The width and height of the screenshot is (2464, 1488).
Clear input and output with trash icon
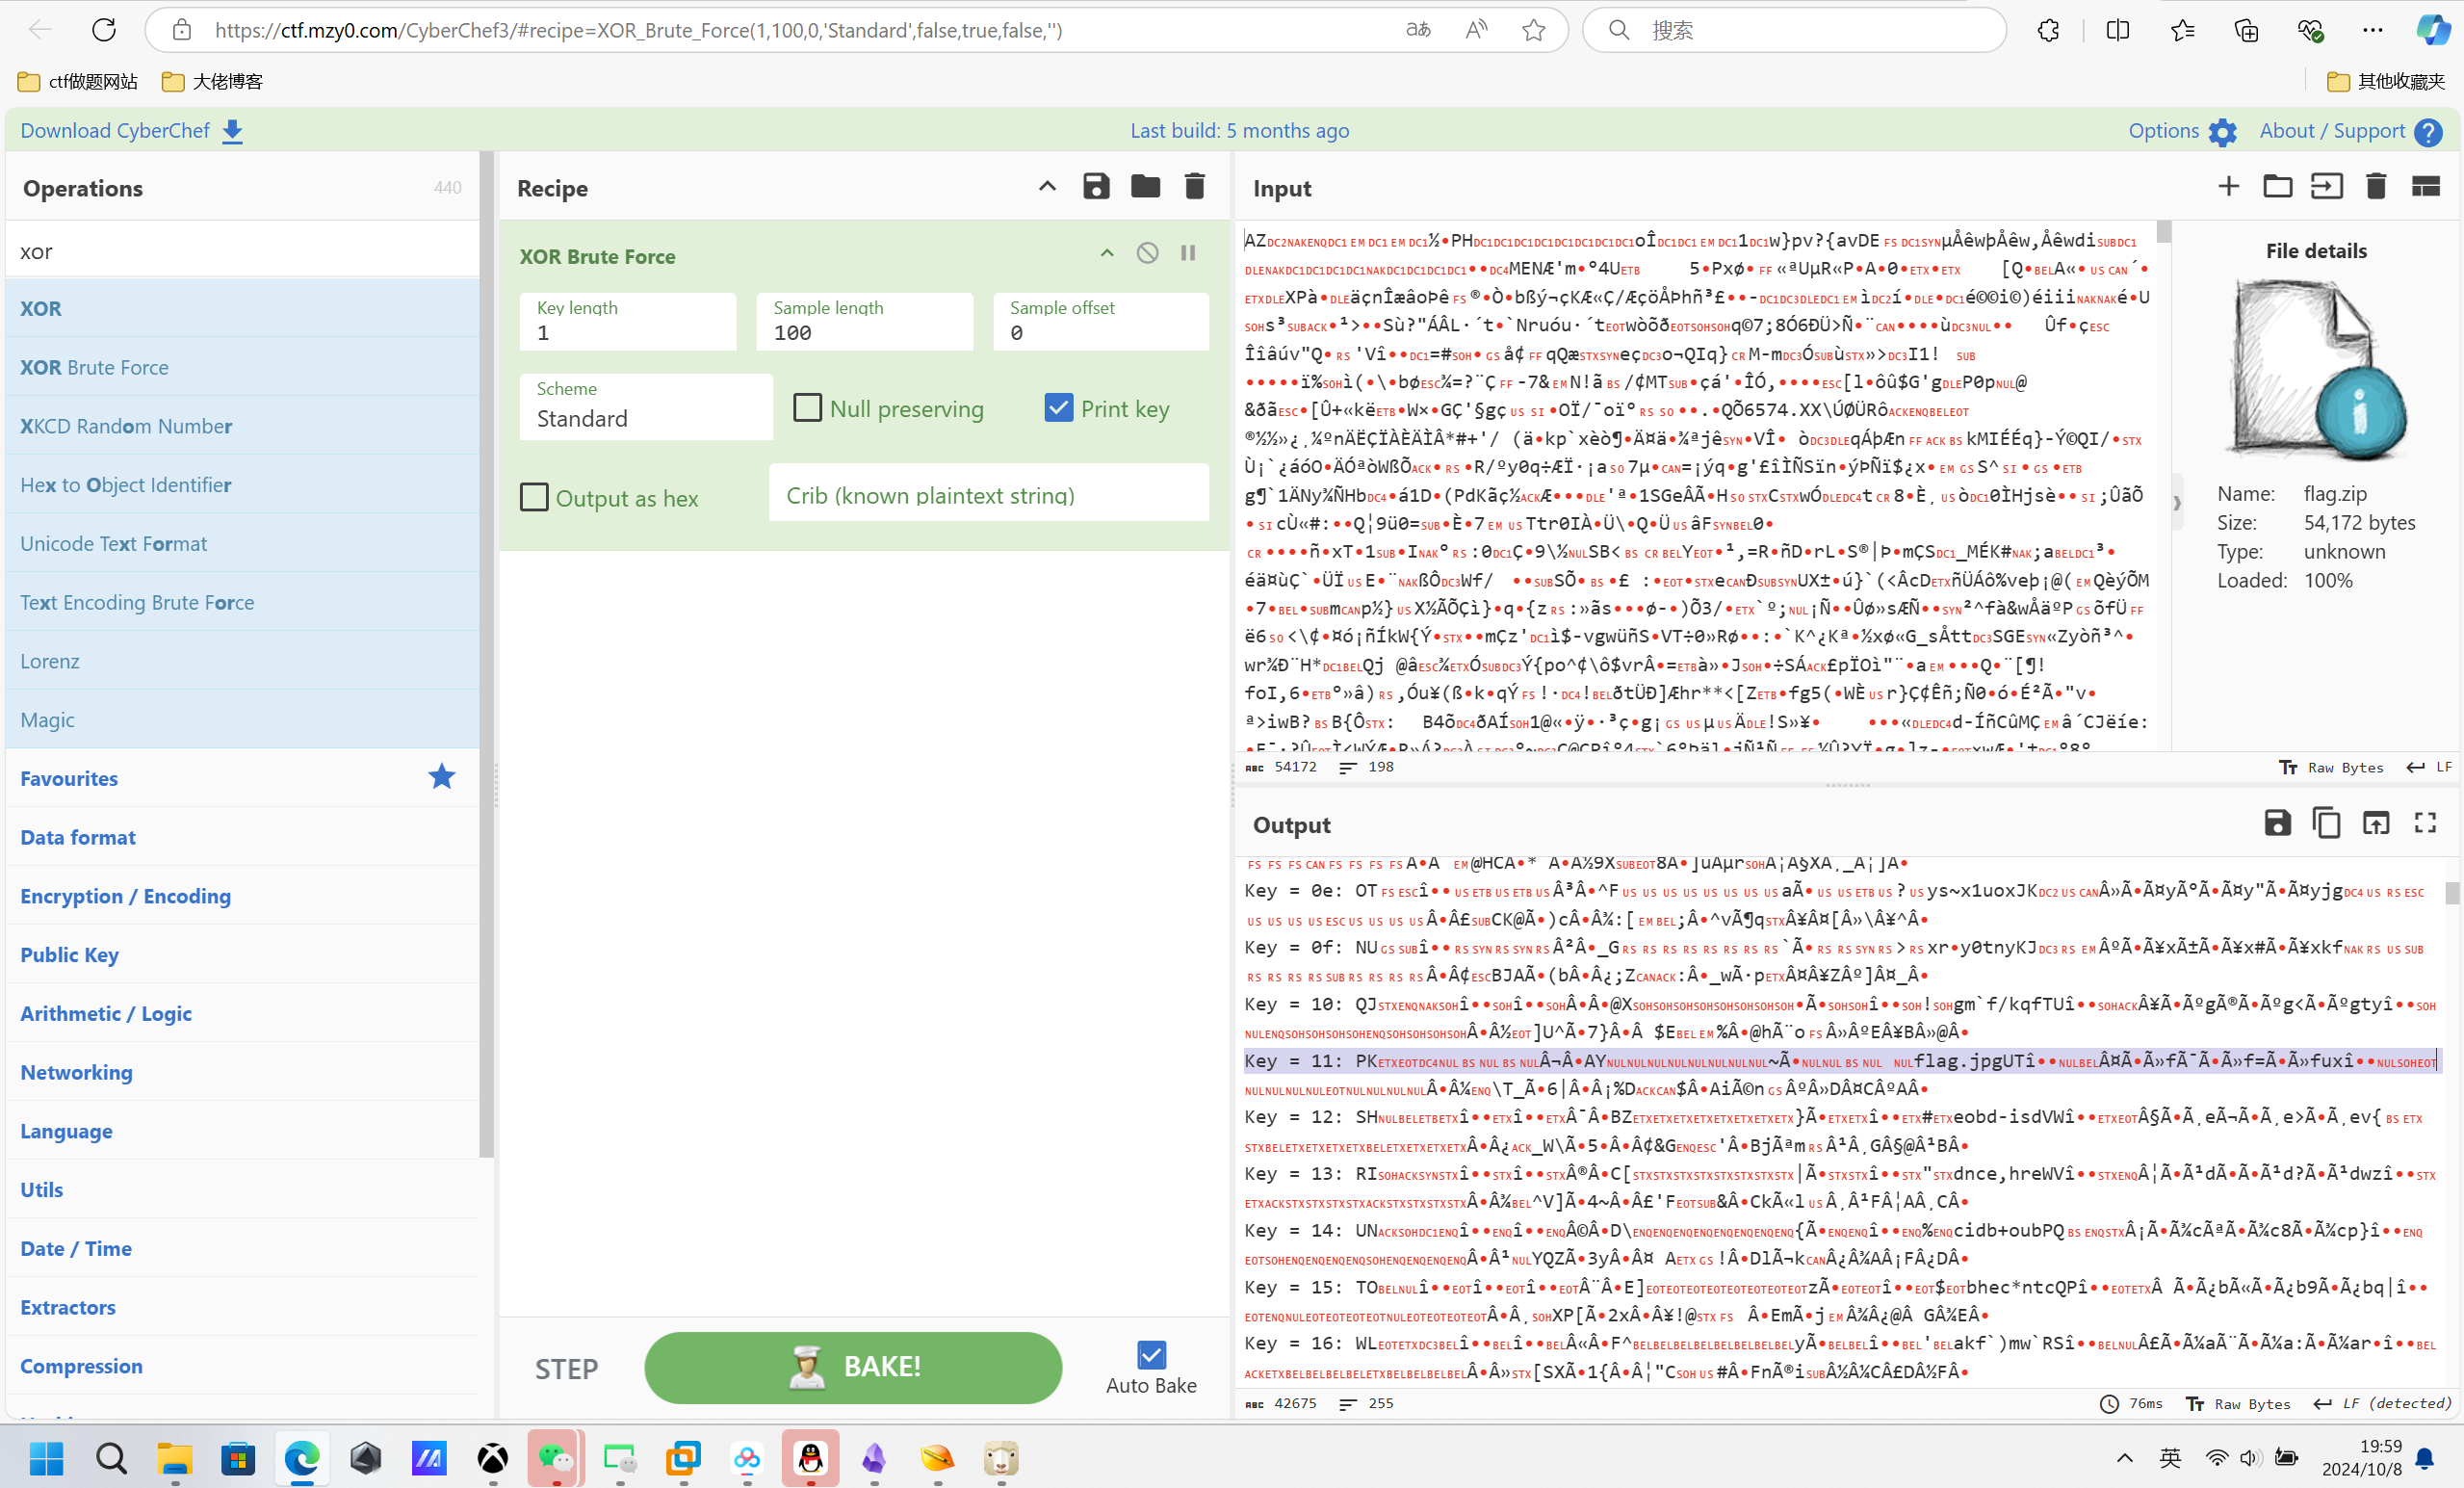(2376, 187)
